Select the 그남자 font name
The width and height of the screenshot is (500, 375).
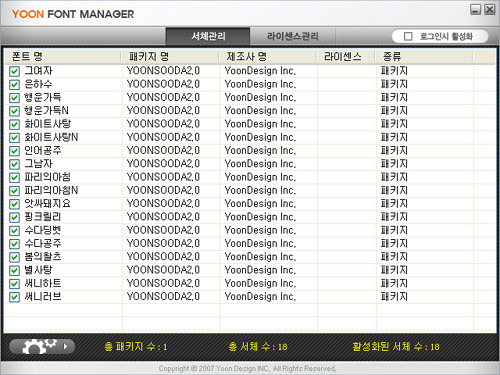(38, 164)
